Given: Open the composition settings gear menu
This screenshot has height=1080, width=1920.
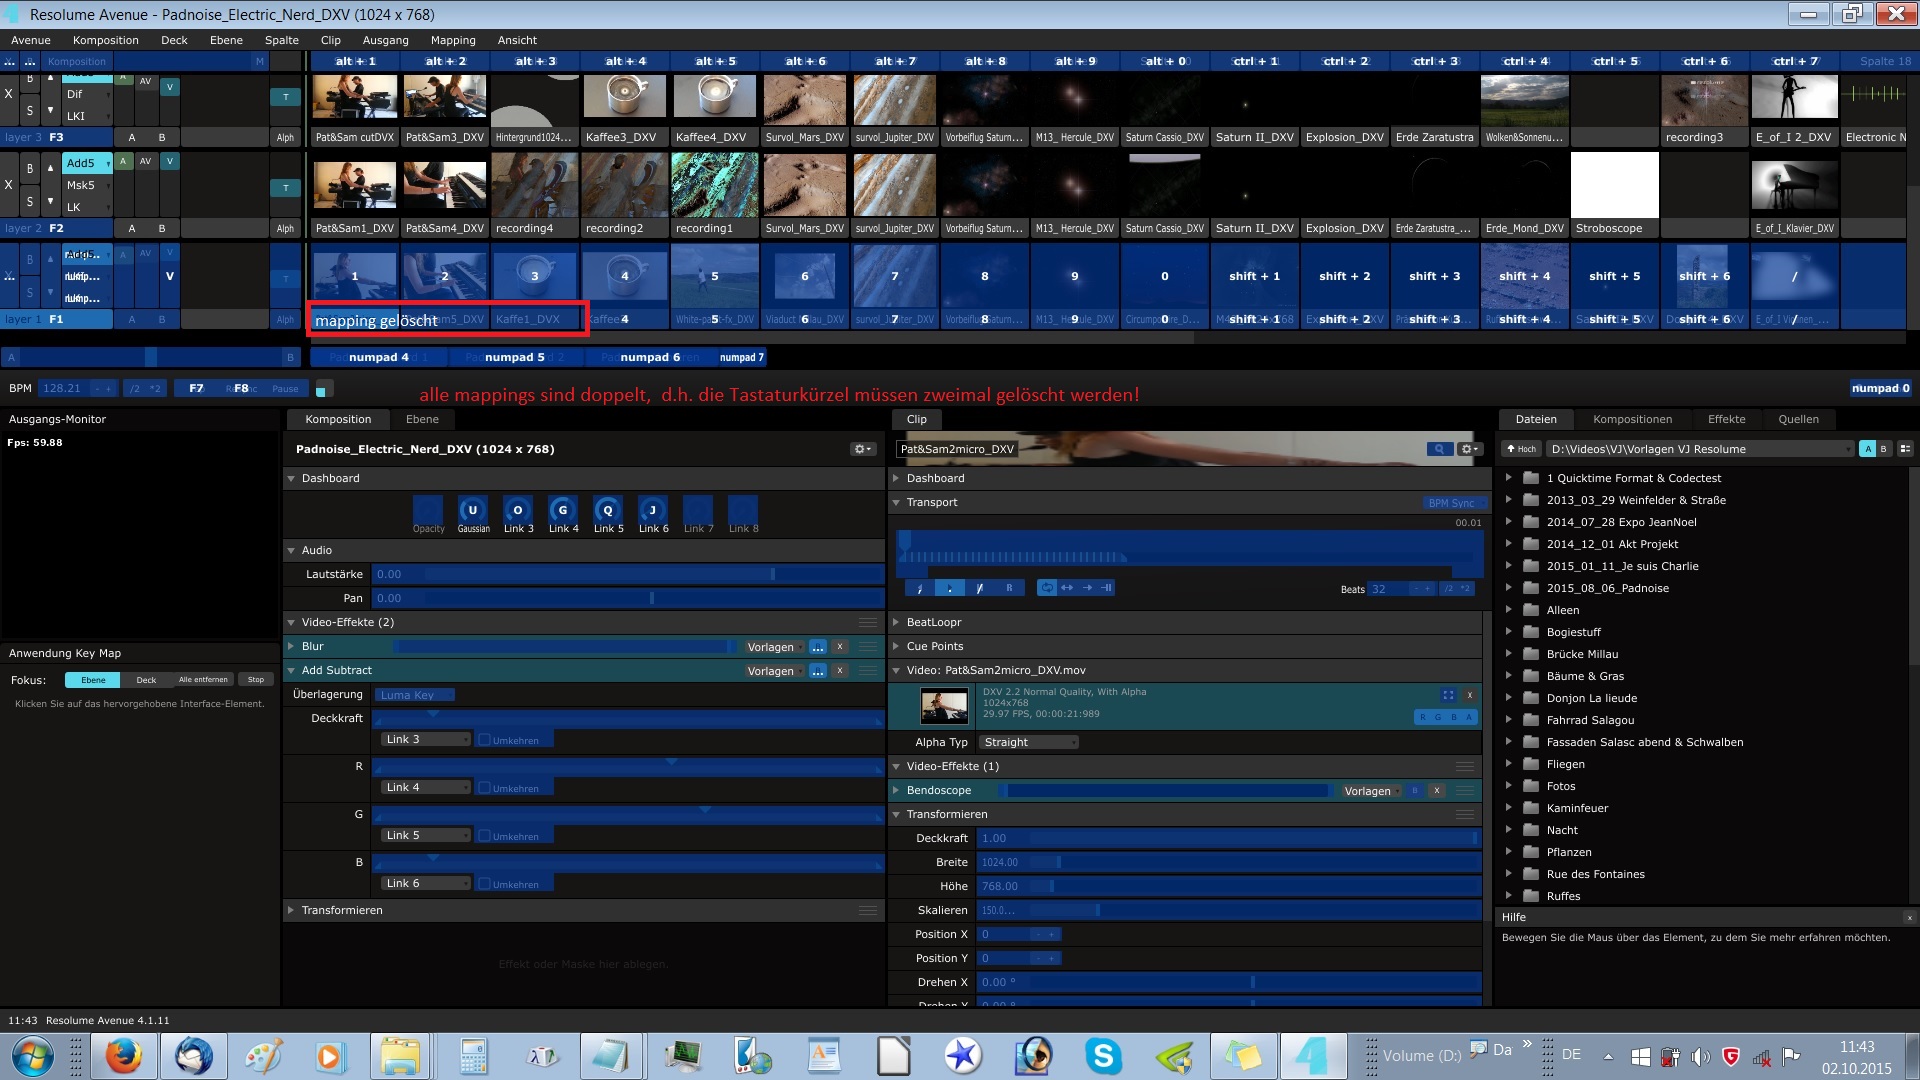Looking at the screenshot, I should point(862,449).
